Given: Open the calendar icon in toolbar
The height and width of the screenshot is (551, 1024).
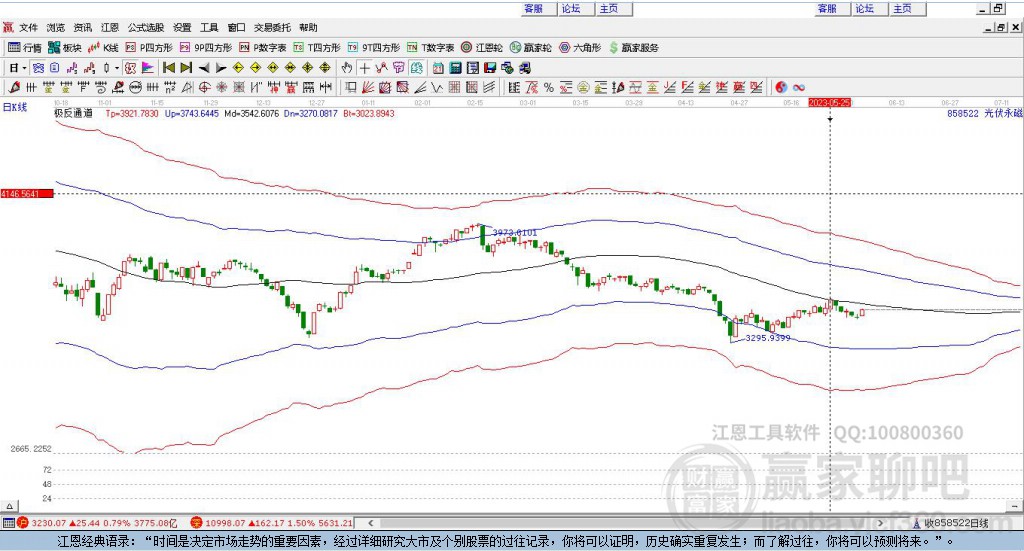Looking at the screenshot, I should [x=438, y=68].
